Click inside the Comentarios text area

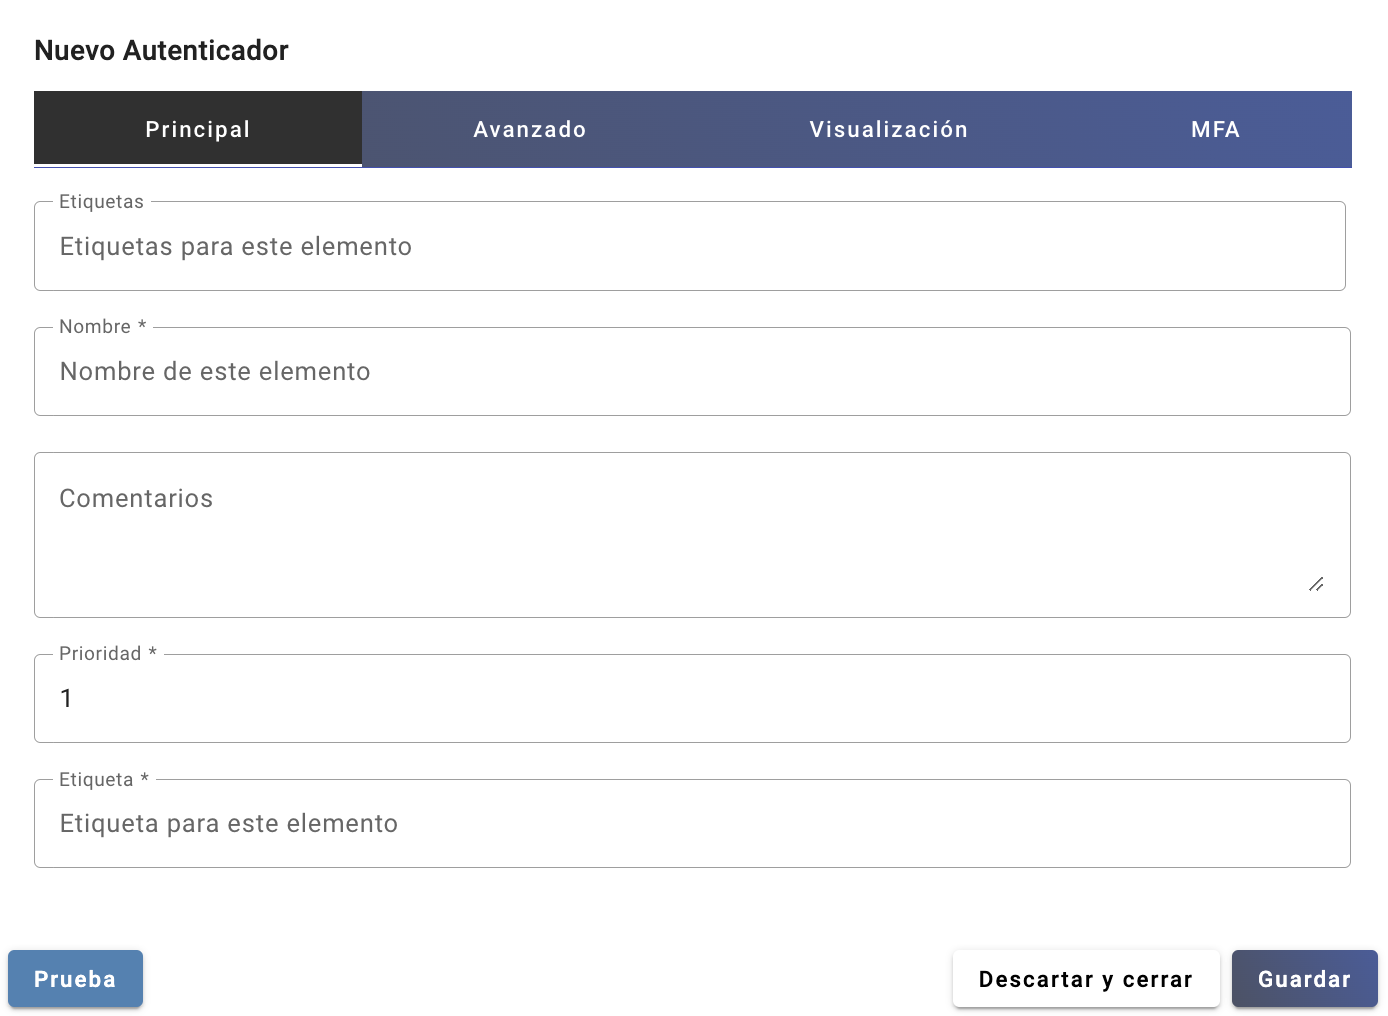[x=690, y=535]
